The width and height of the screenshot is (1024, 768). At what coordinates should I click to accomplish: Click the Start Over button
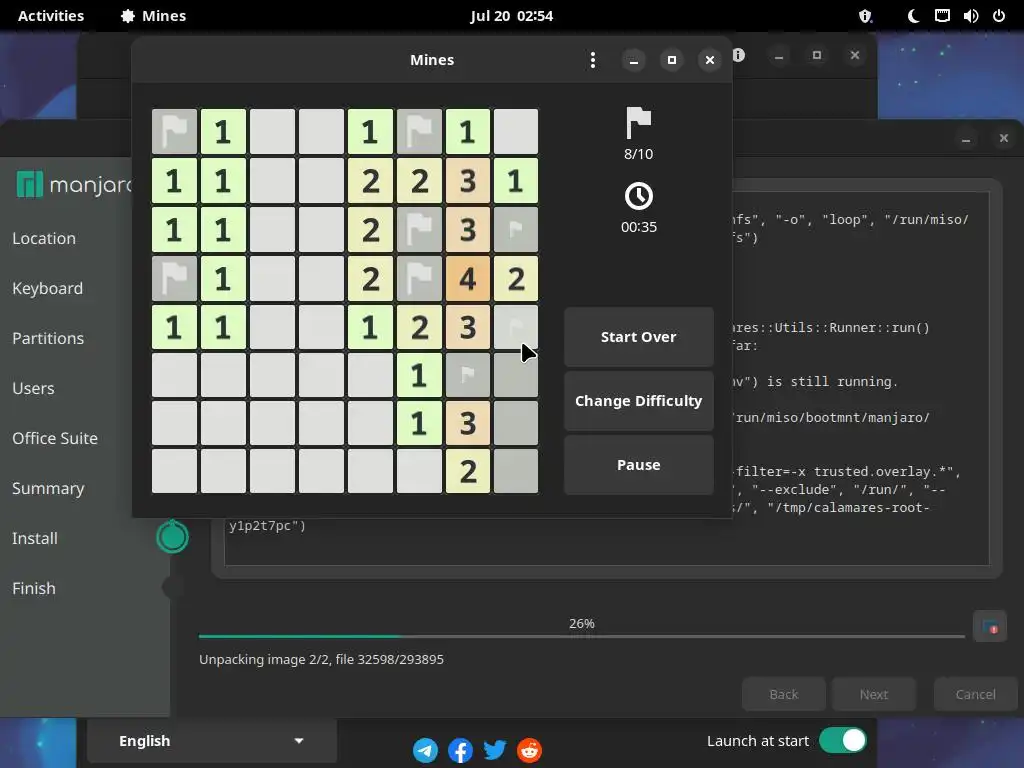639,337
